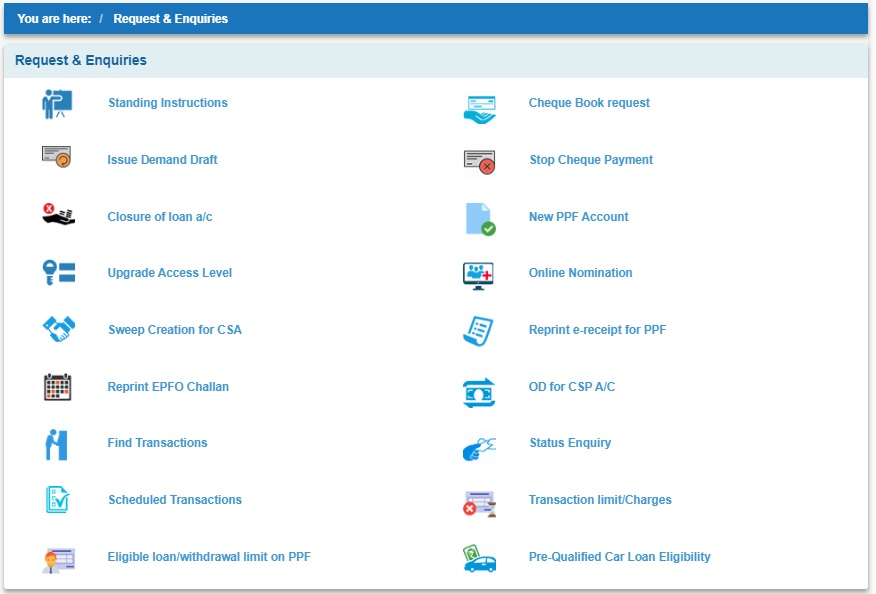
Task: Click the Cheque Book request hand icon
Action: click(x=479, y=110)
